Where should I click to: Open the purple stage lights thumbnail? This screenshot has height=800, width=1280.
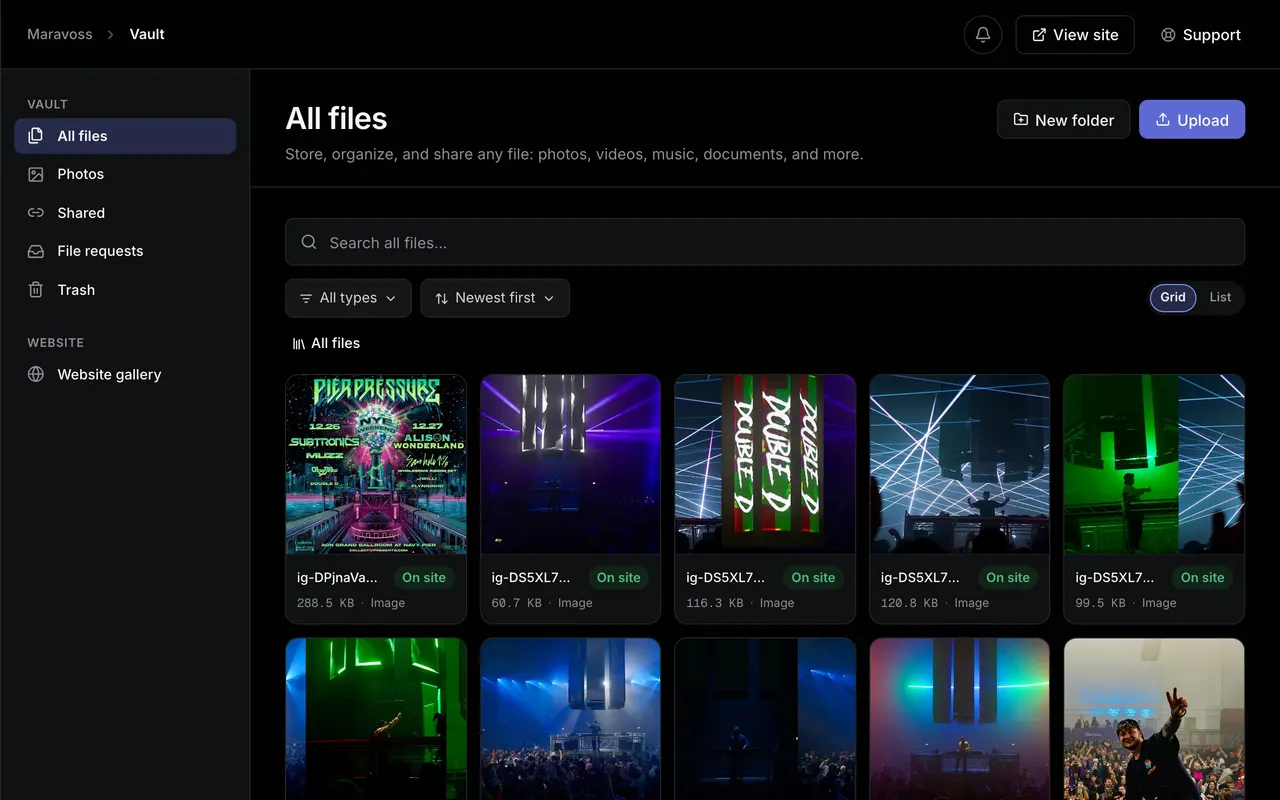click(x=570, y=464)
